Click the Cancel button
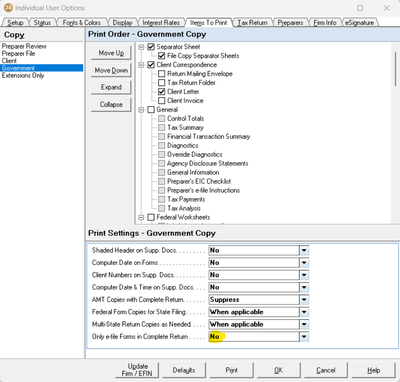 pos(326,370)
